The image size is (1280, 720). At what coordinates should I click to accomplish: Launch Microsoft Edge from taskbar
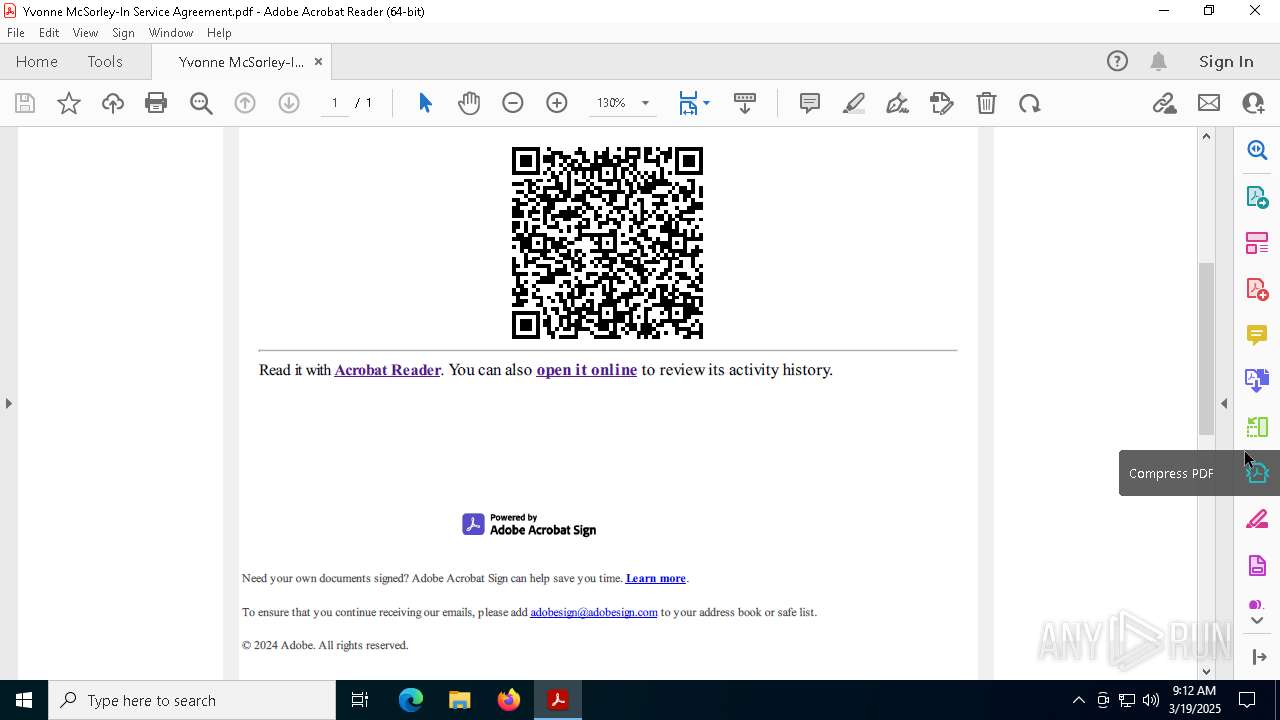(411, 700)
